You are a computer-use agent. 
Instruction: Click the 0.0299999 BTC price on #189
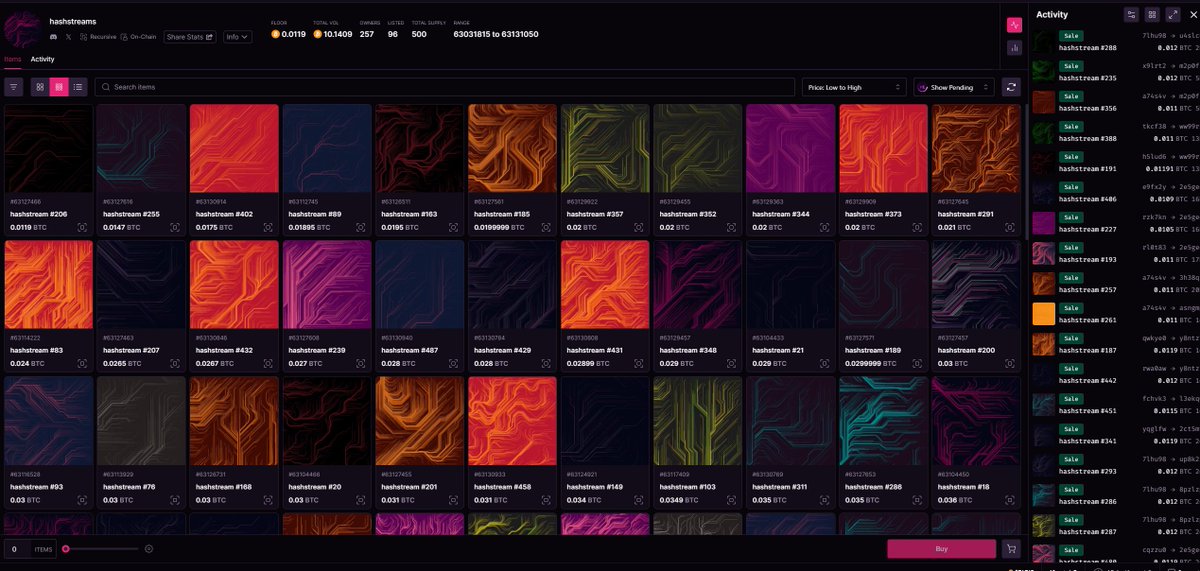click(871, 363)
